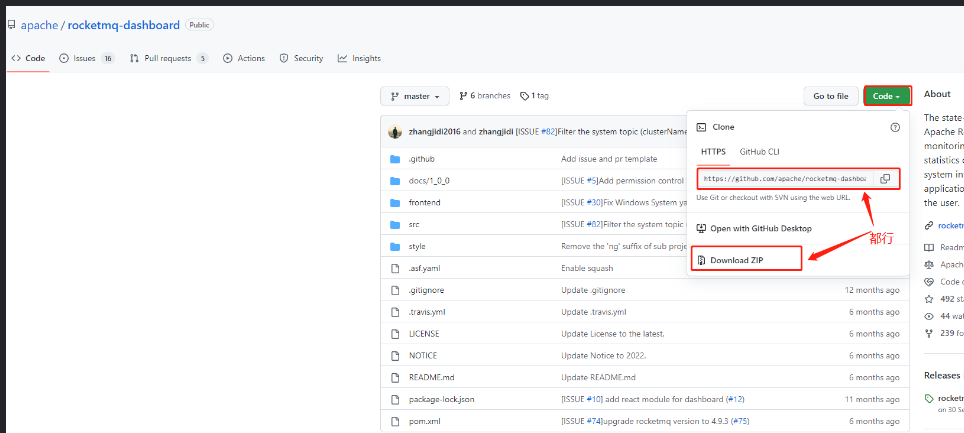Click the Actions play icon

click(227, 58)
